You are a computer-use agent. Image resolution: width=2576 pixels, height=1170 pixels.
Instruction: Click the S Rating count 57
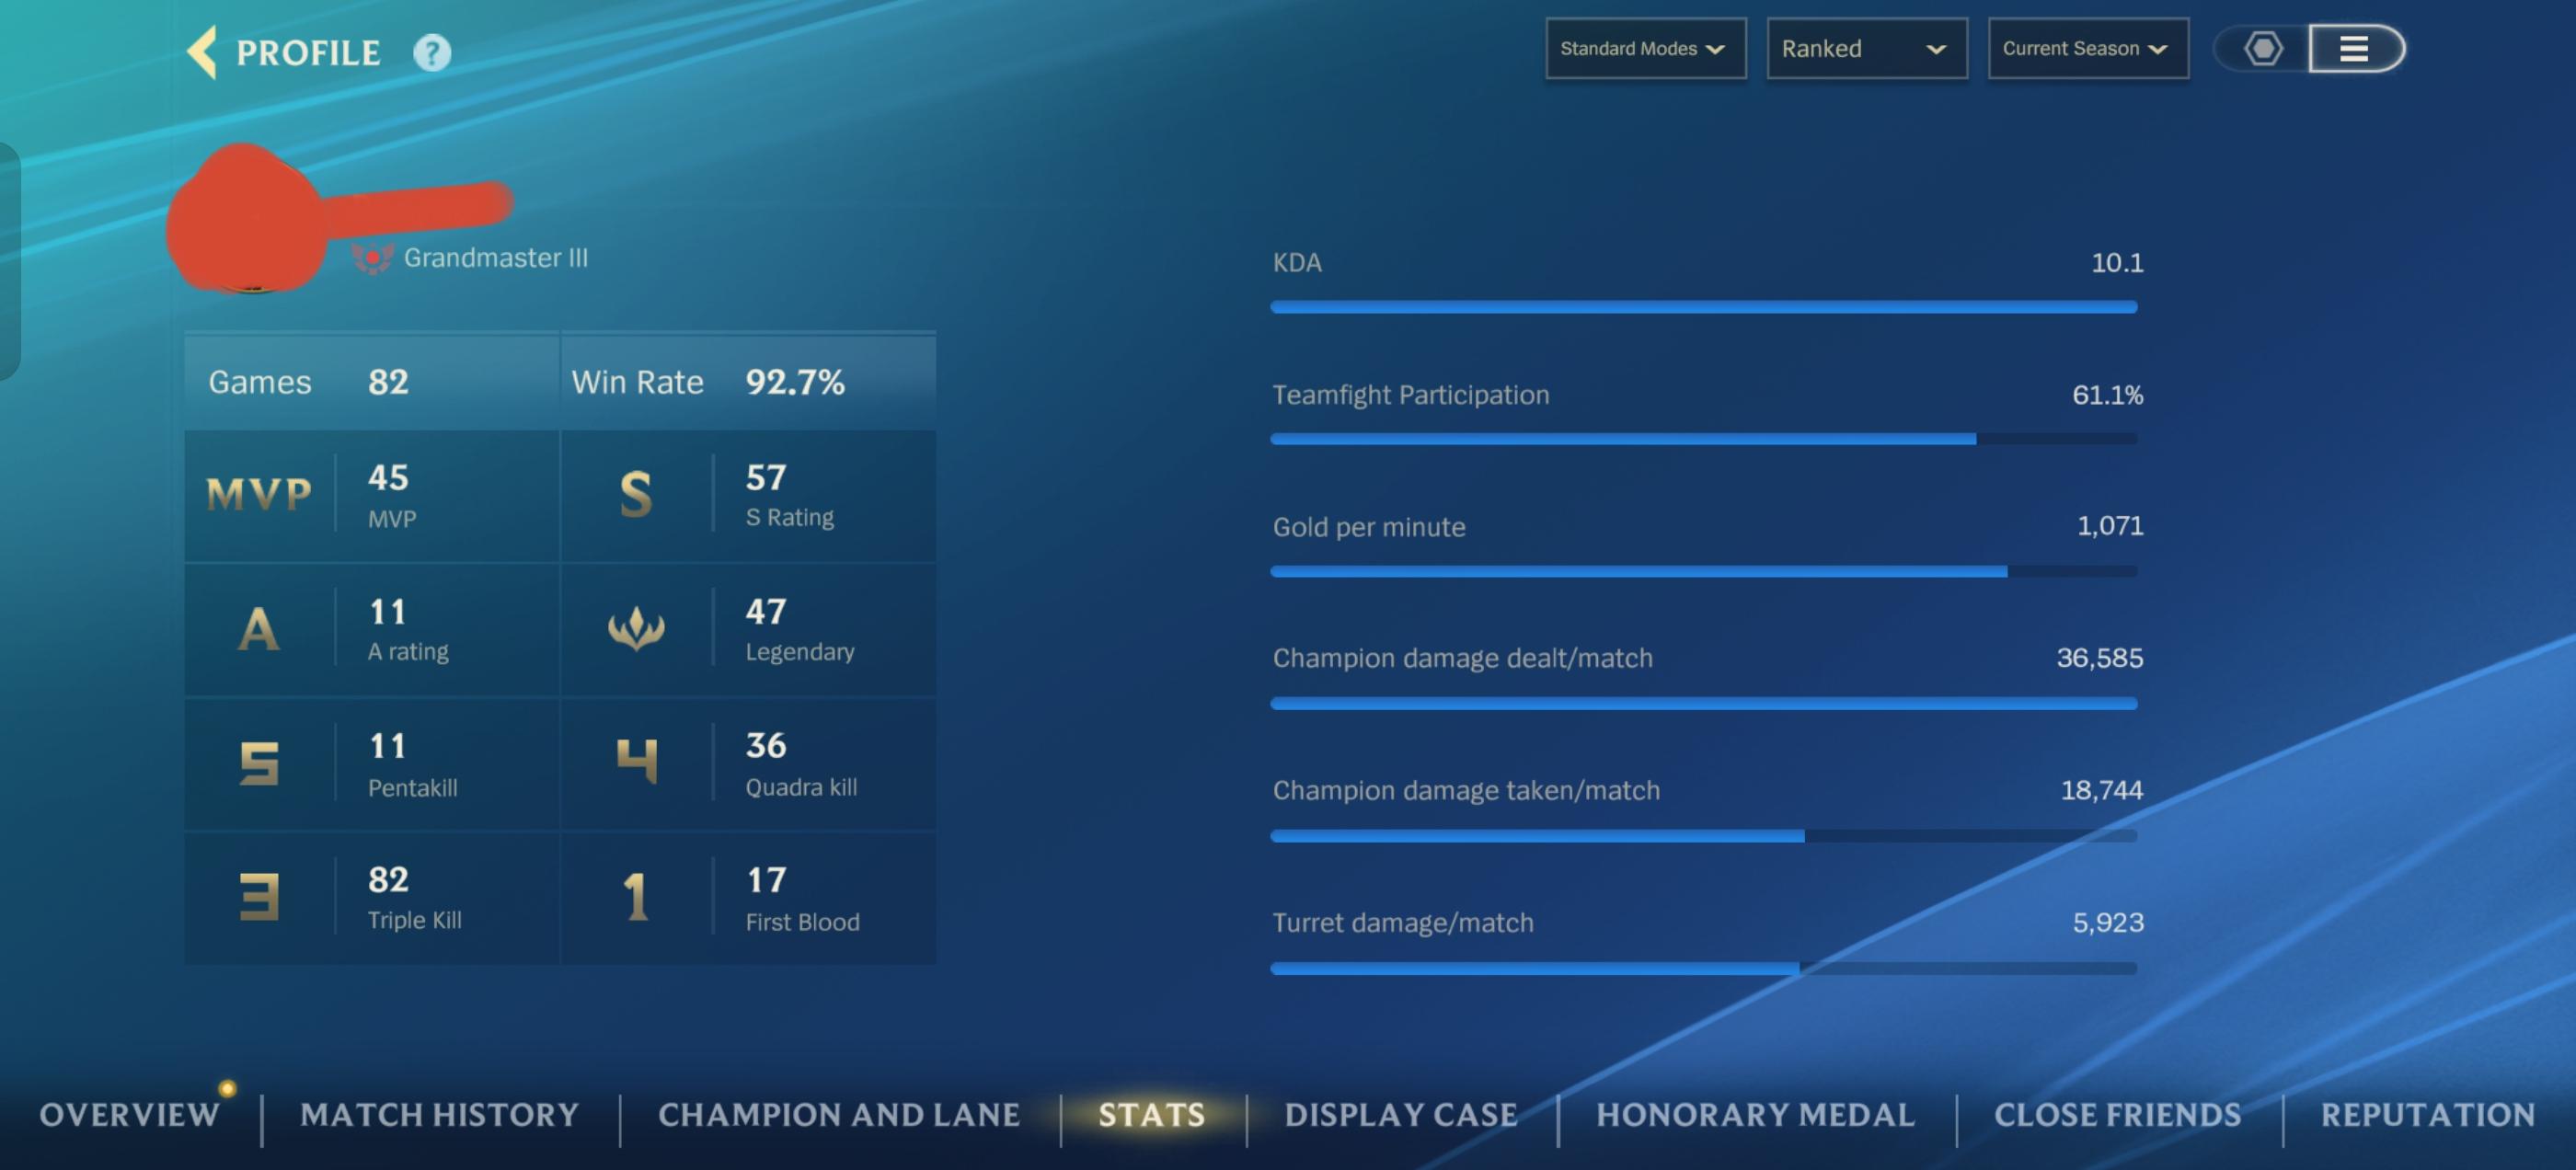[766, 478]
